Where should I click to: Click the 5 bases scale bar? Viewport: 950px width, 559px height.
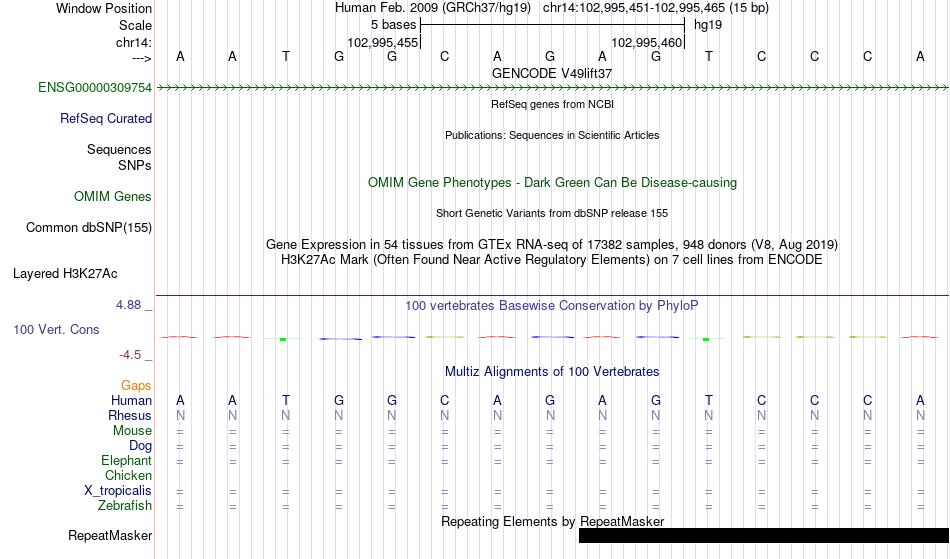pos(552,25)
